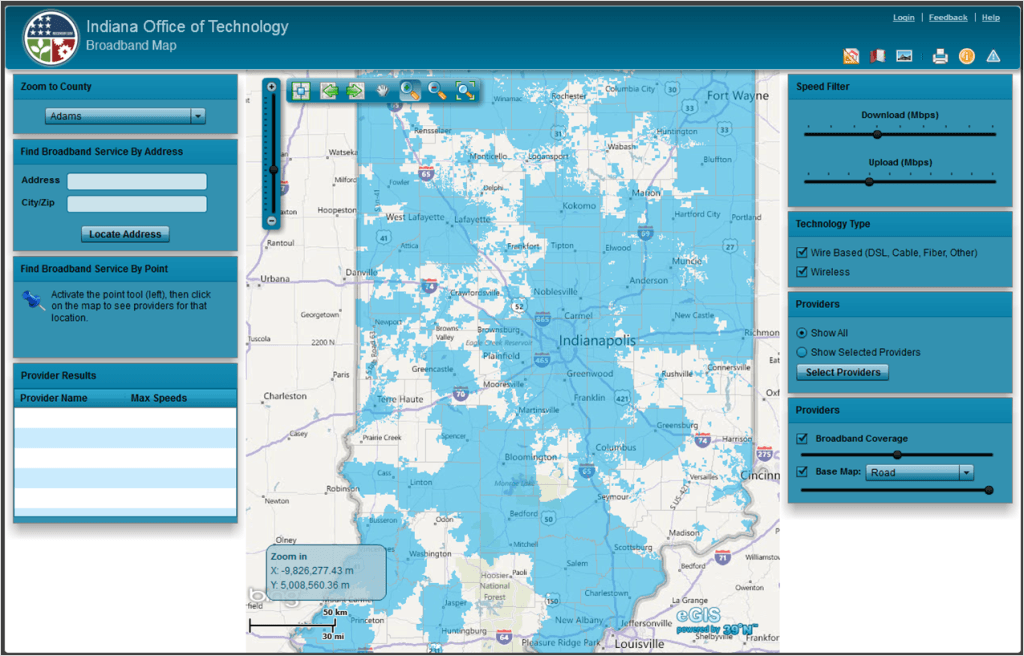
Task: Click the Provider Results panel header
Action: point(125,375)
